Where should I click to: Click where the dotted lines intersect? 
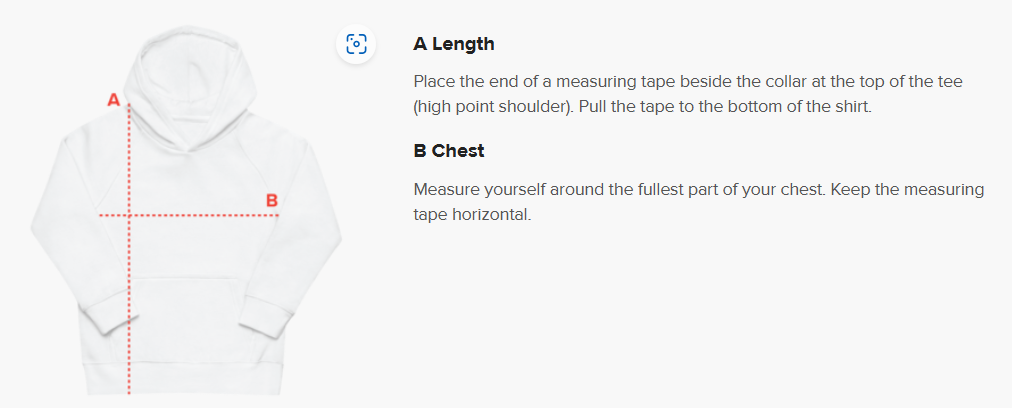(x=129, y=215)
